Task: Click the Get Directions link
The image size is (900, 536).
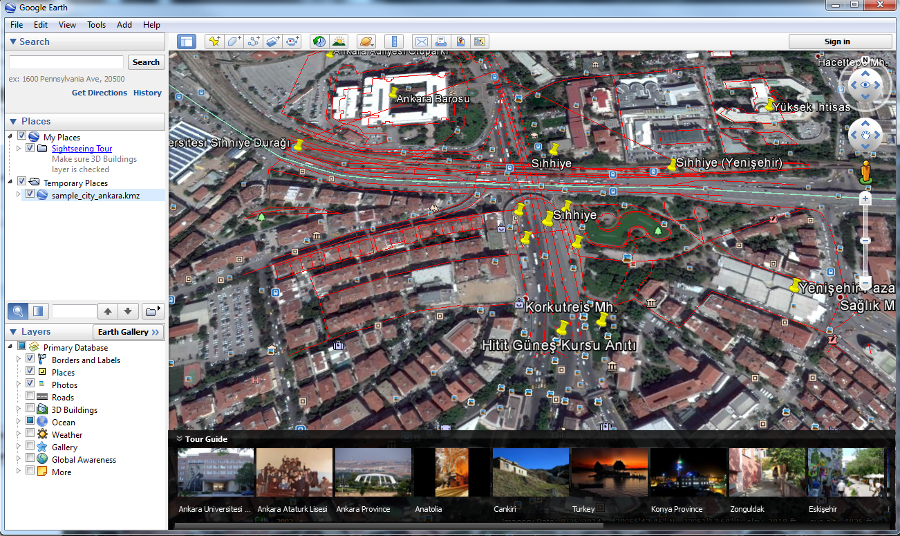Action: pos(99,93)
